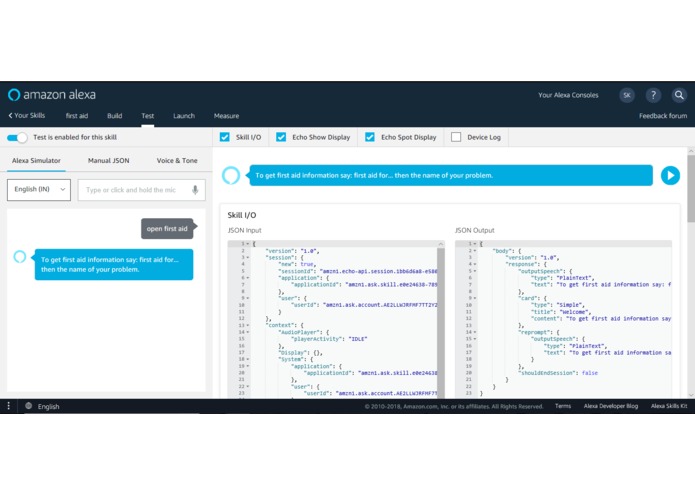Select the "open first aid" utterance bubble
This screenshot has height=494, width=695.
tap(167, 229)
